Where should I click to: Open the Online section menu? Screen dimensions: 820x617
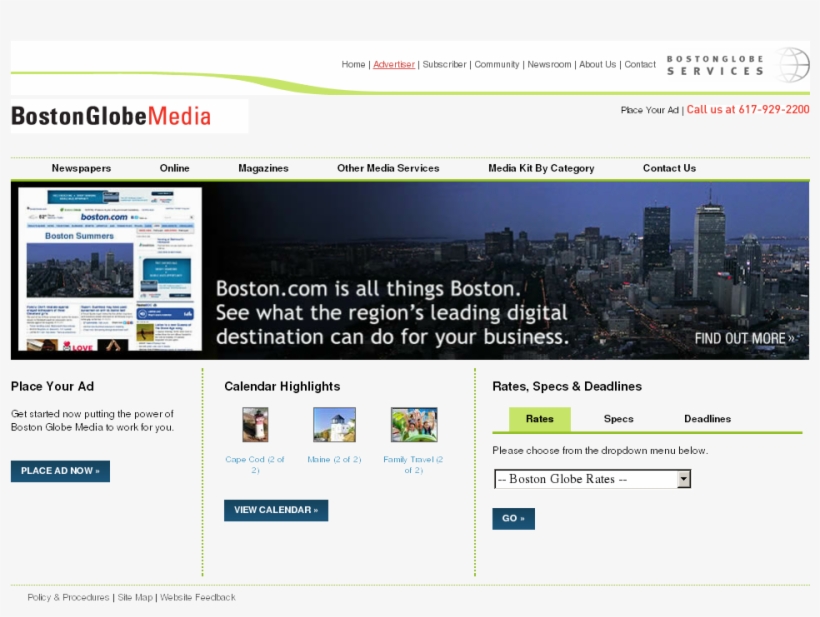[x=174, y=168]
